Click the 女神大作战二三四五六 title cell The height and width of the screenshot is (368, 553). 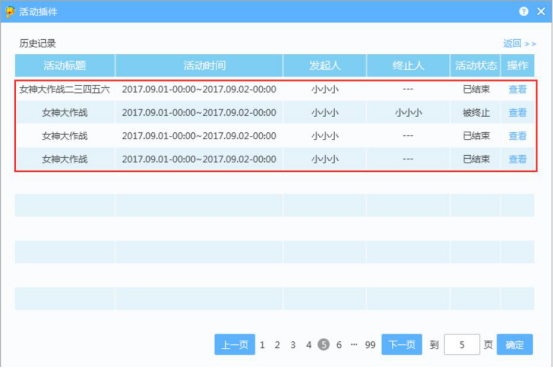(65, 89)
